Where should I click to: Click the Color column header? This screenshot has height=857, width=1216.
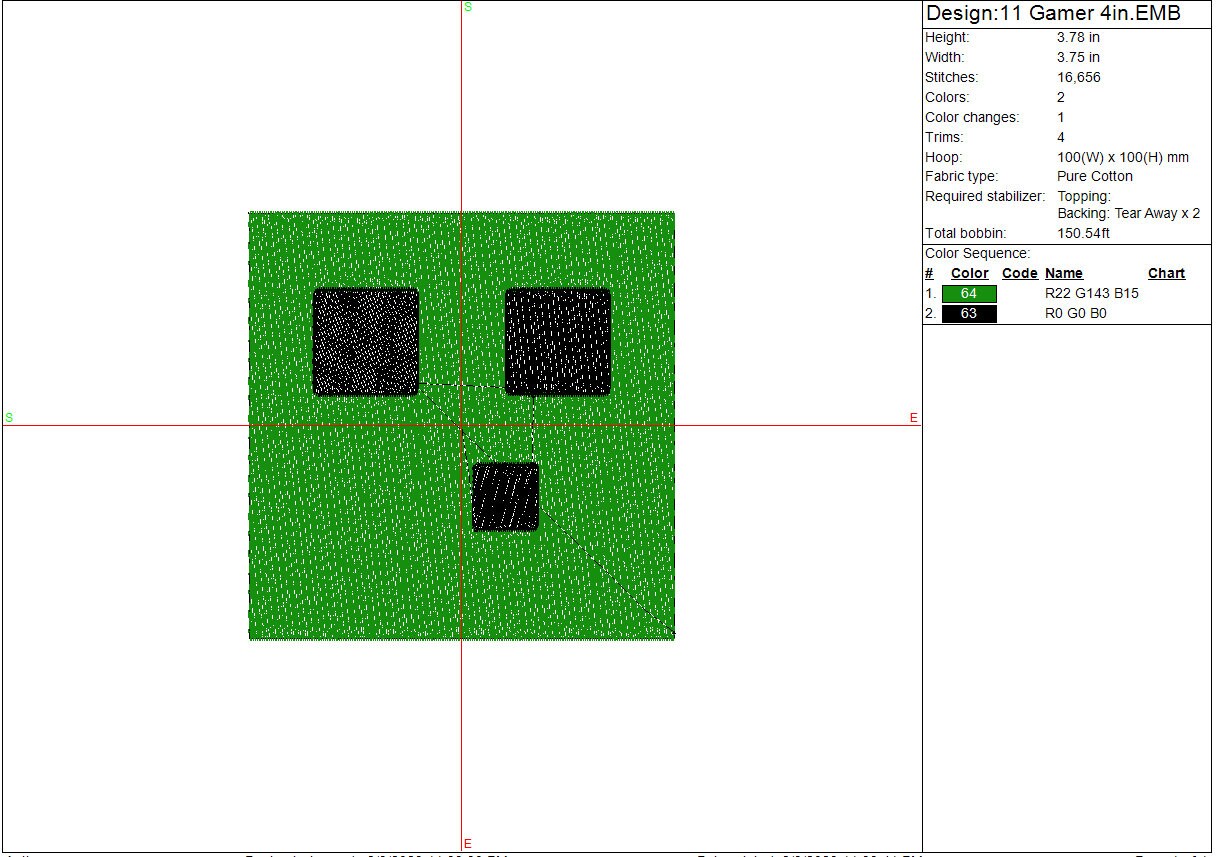pyautogui.click(x=969, y=274)
